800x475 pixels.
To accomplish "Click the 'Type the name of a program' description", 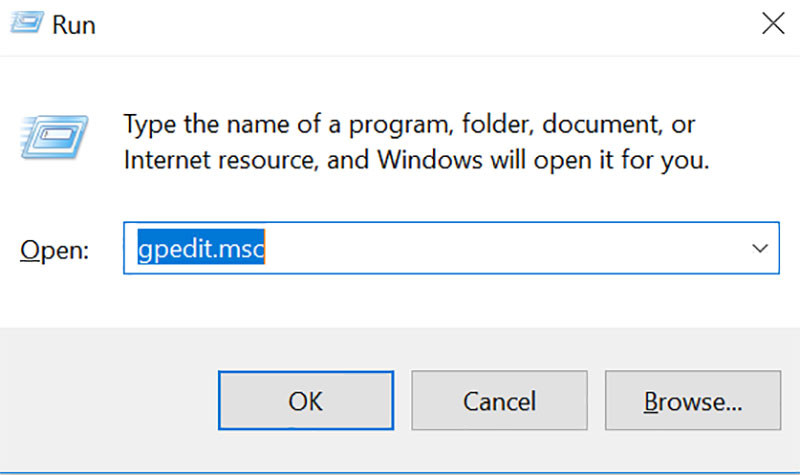I will pos(409,124).
